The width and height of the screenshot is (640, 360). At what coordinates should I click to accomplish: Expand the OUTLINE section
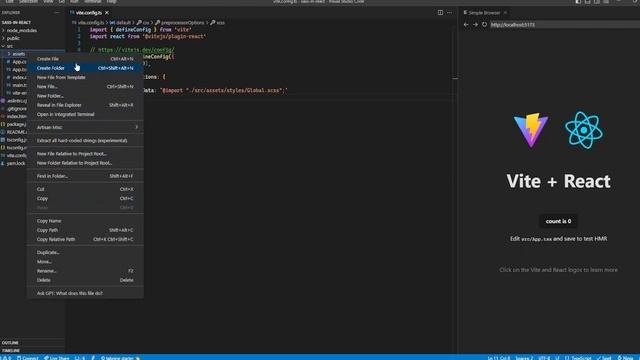point(11,342)
